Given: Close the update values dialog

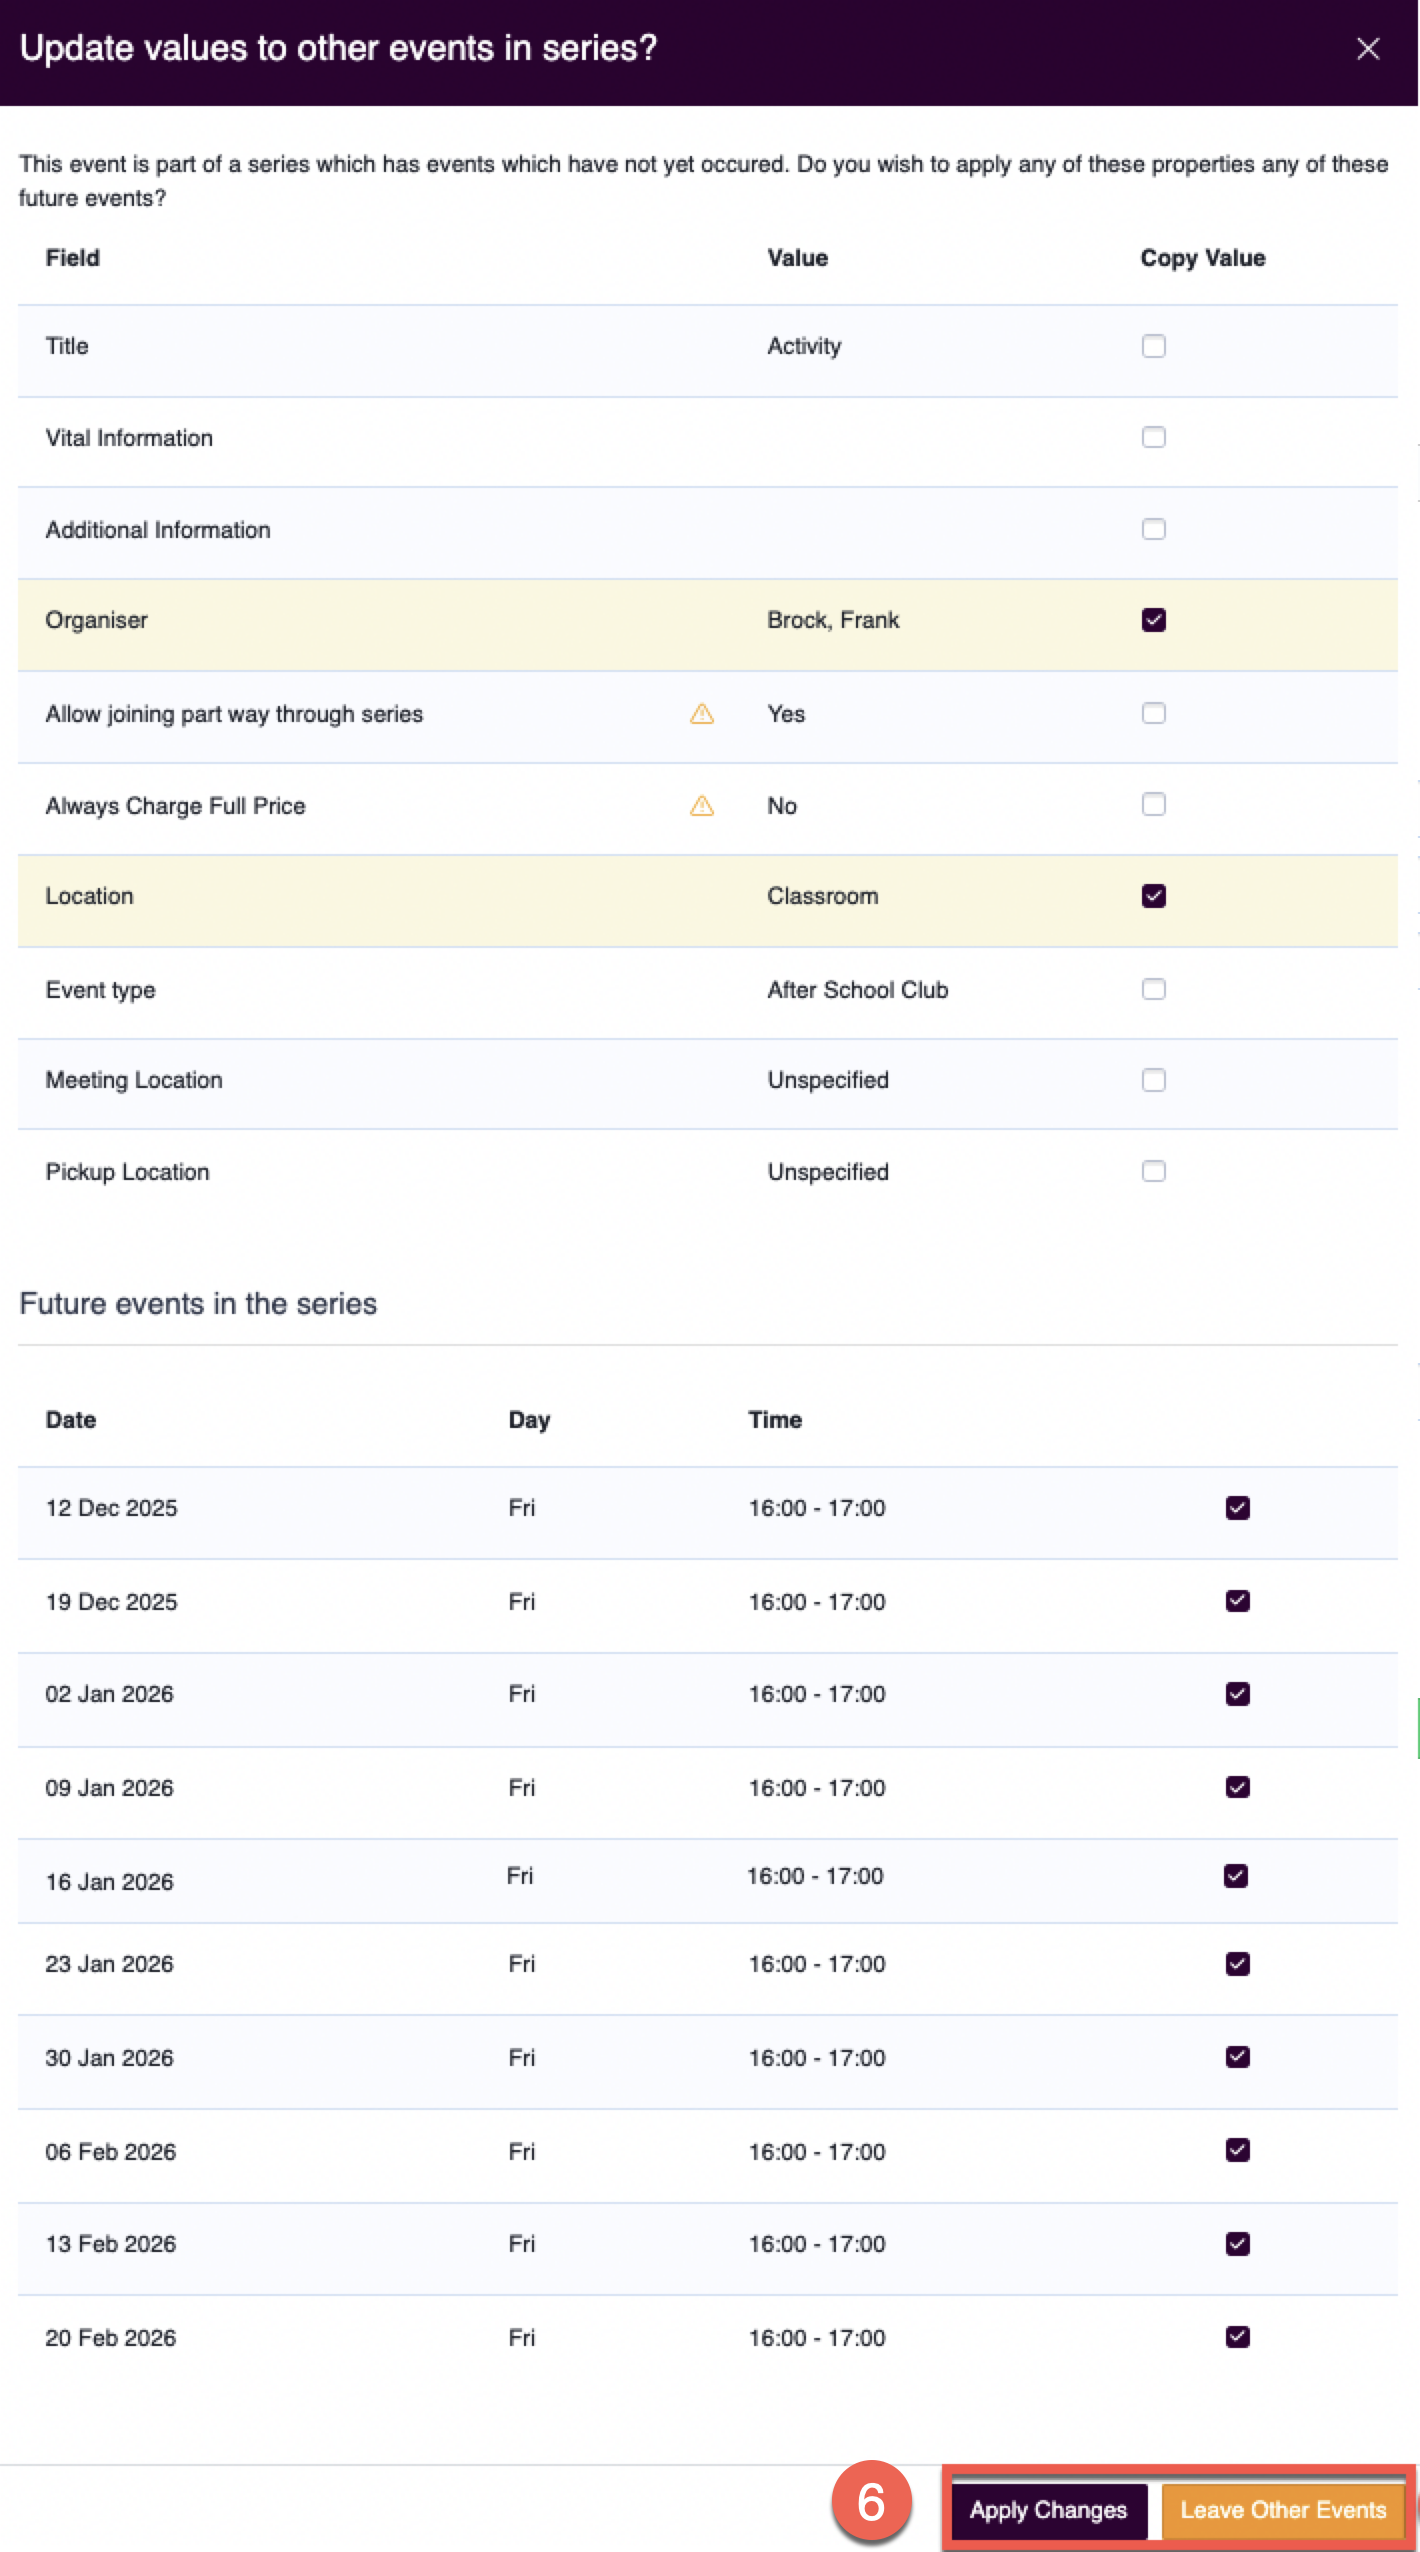Looking at the screenshot, I should pyautogui.click(x=1367, y=49).
